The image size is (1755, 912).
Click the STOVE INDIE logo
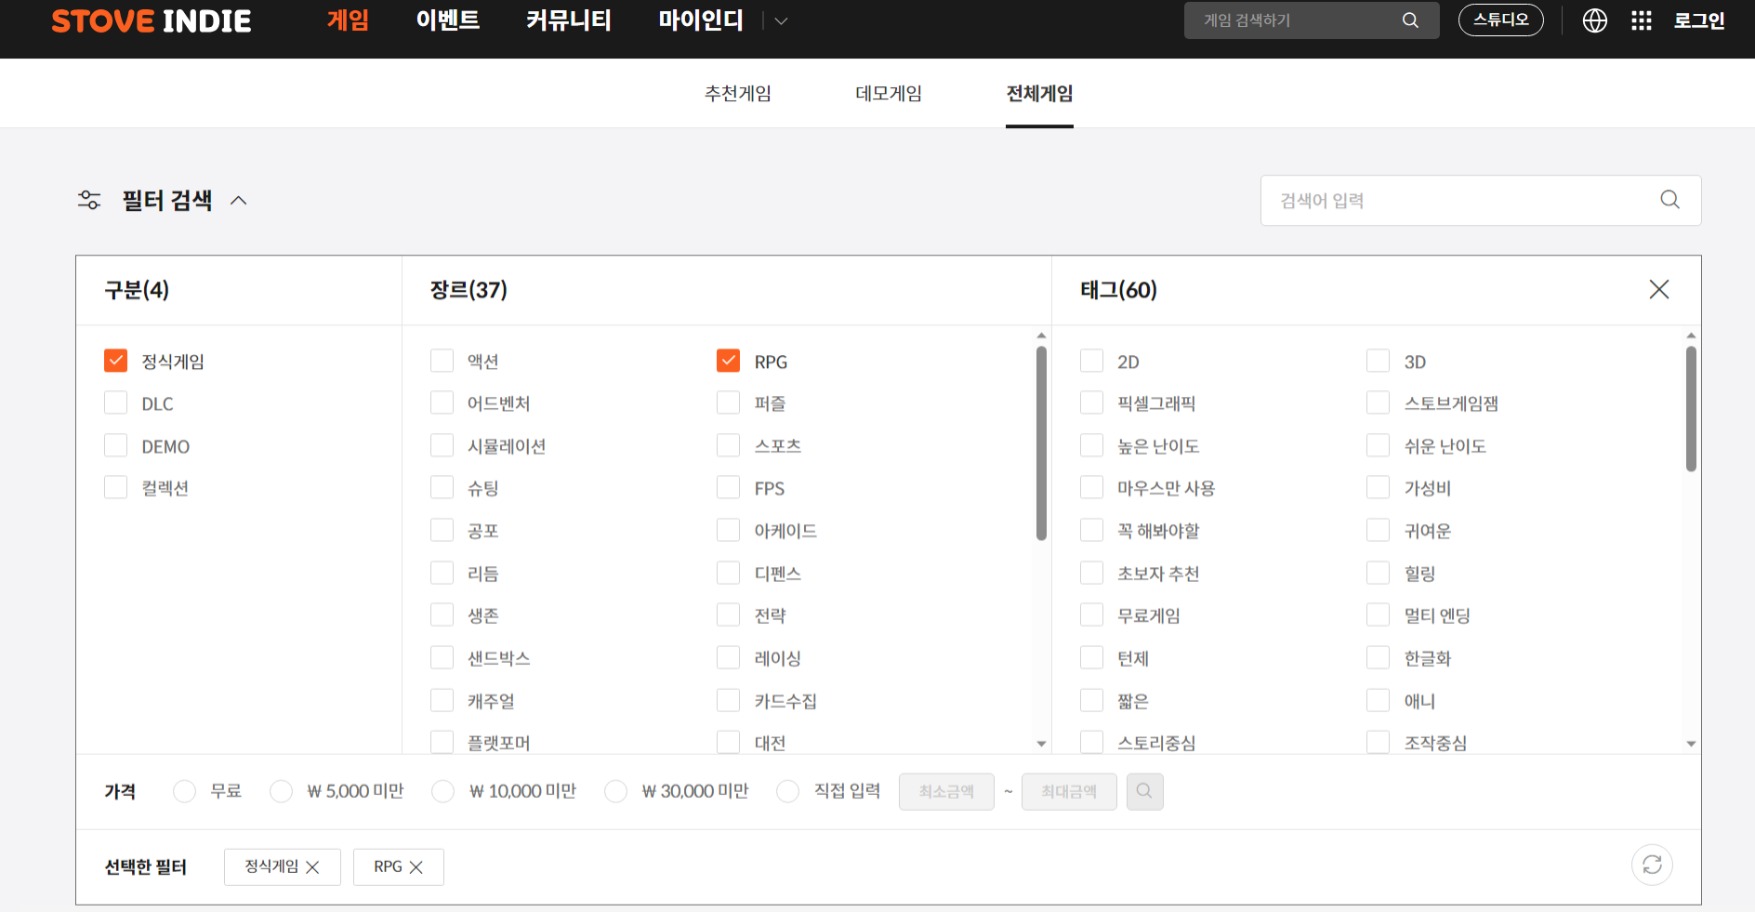(151, 21)
